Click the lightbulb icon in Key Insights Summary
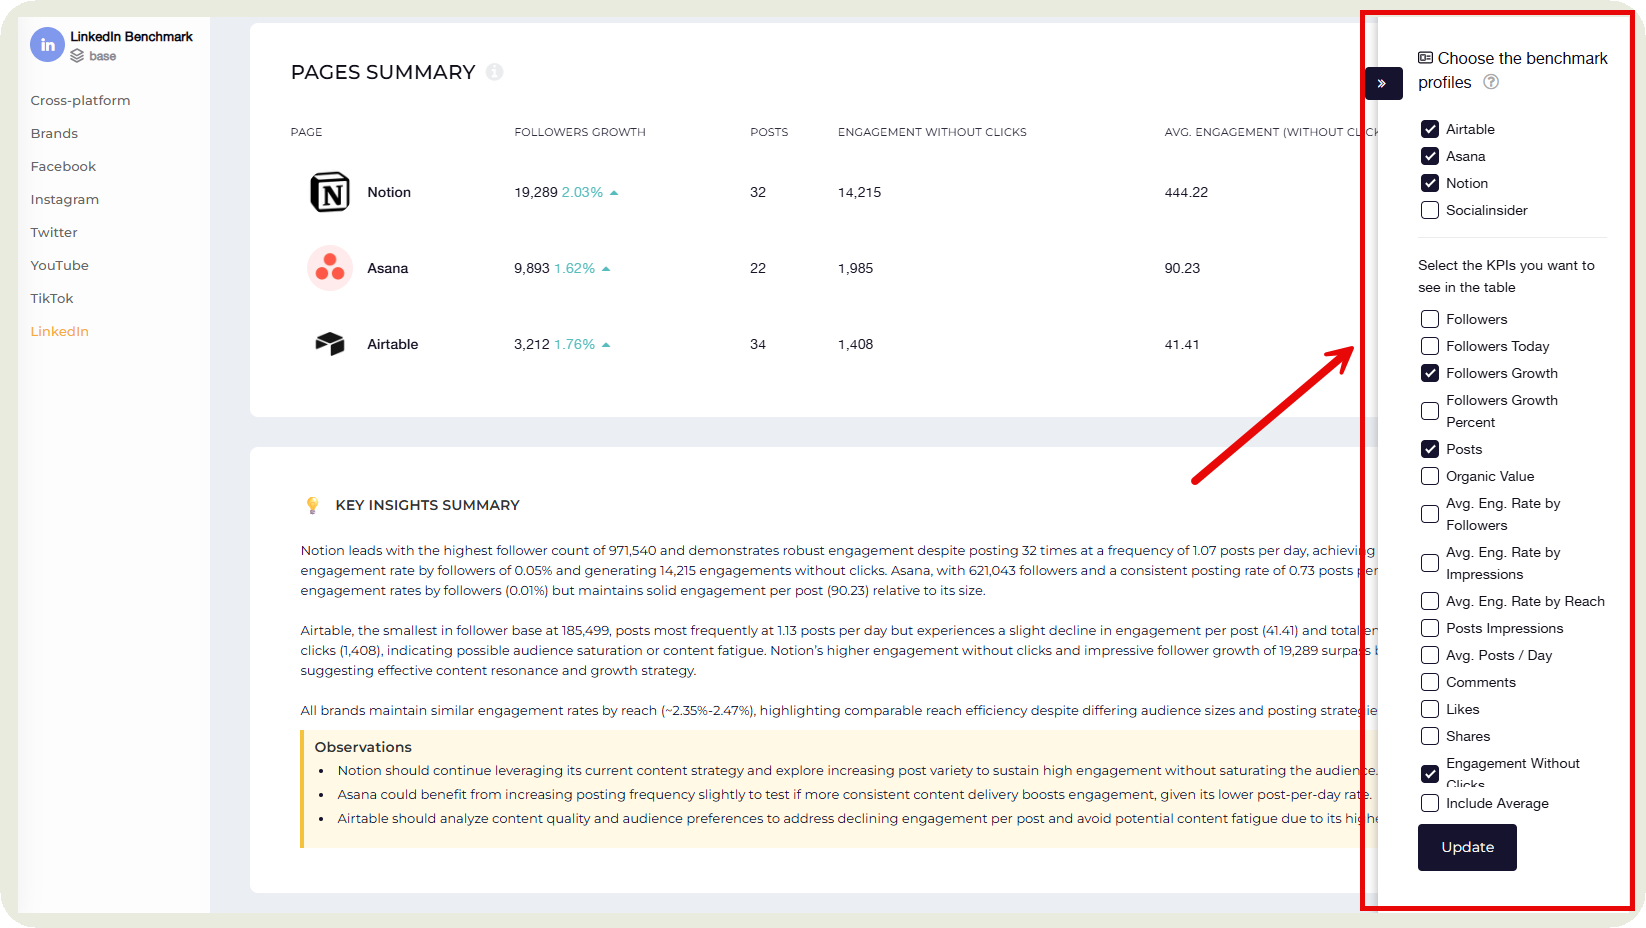The image size is (1646, 928). (311, 505)
